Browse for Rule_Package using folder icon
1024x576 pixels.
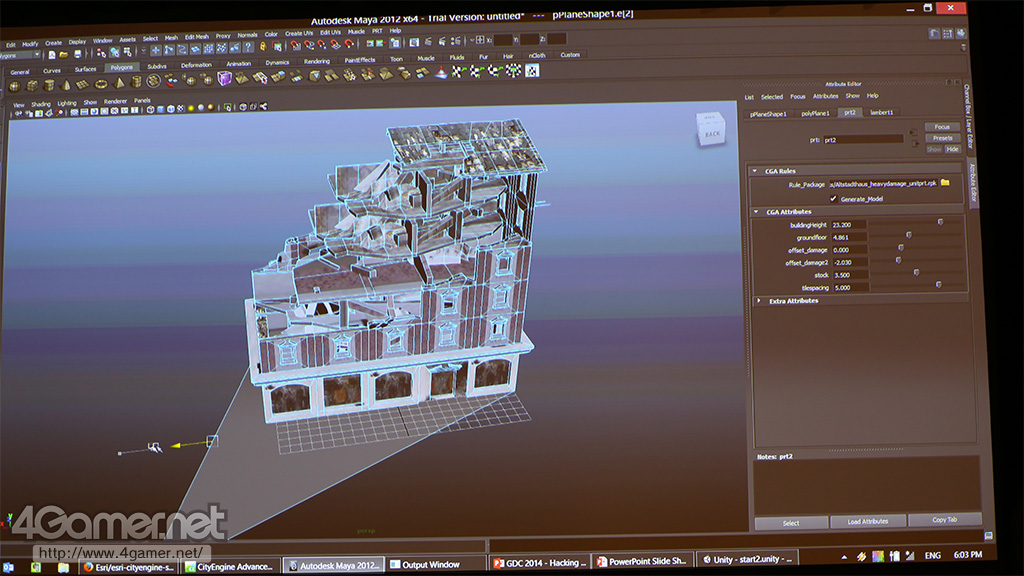pyautogui.click(x=945, y=183)
